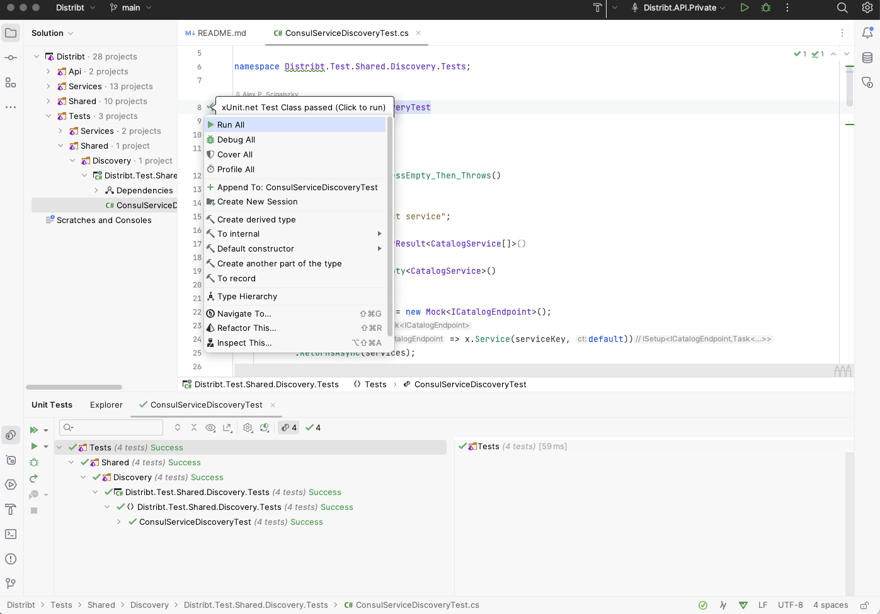Open the Solution view dropdown

coord(52,33)
